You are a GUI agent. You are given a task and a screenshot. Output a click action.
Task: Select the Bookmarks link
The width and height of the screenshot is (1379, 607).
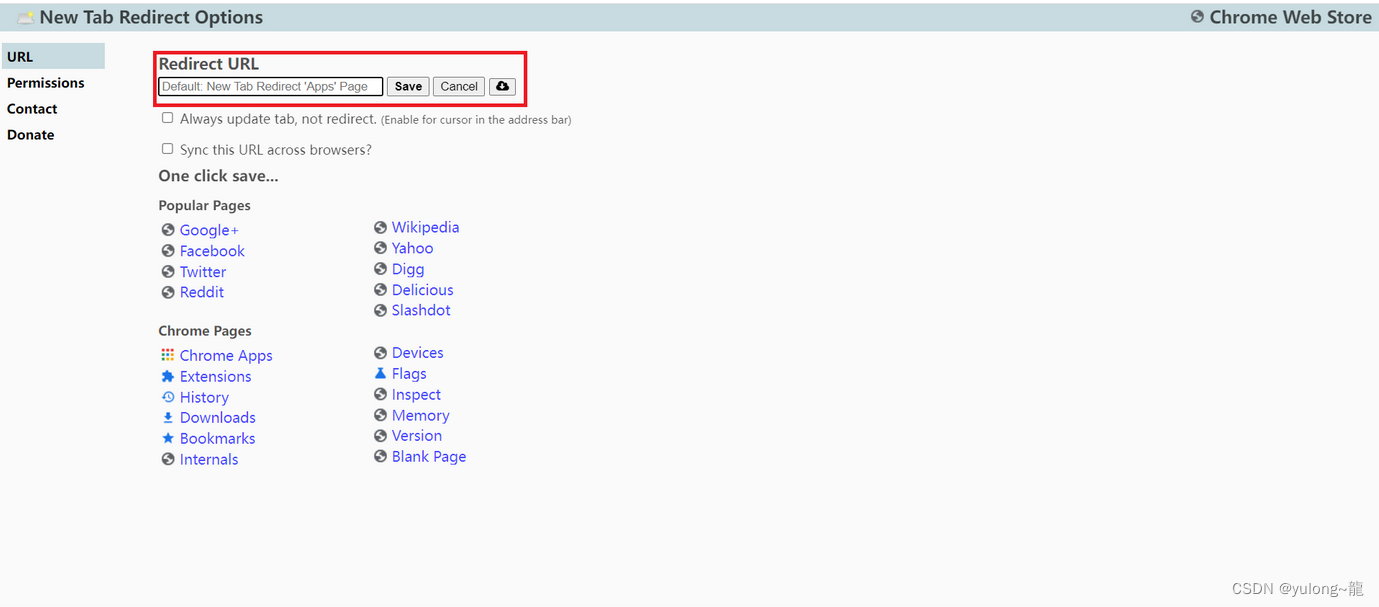[x=217, y=438]
